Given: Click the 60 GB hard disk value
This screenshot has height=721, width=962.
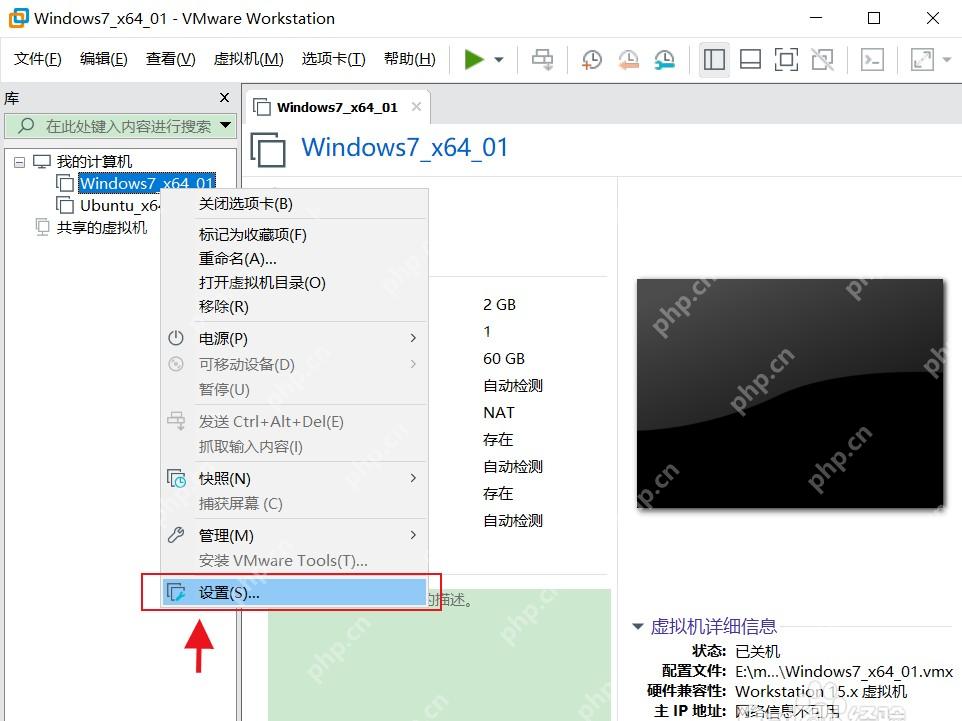Looking at the screenshot, I should 504,359.
